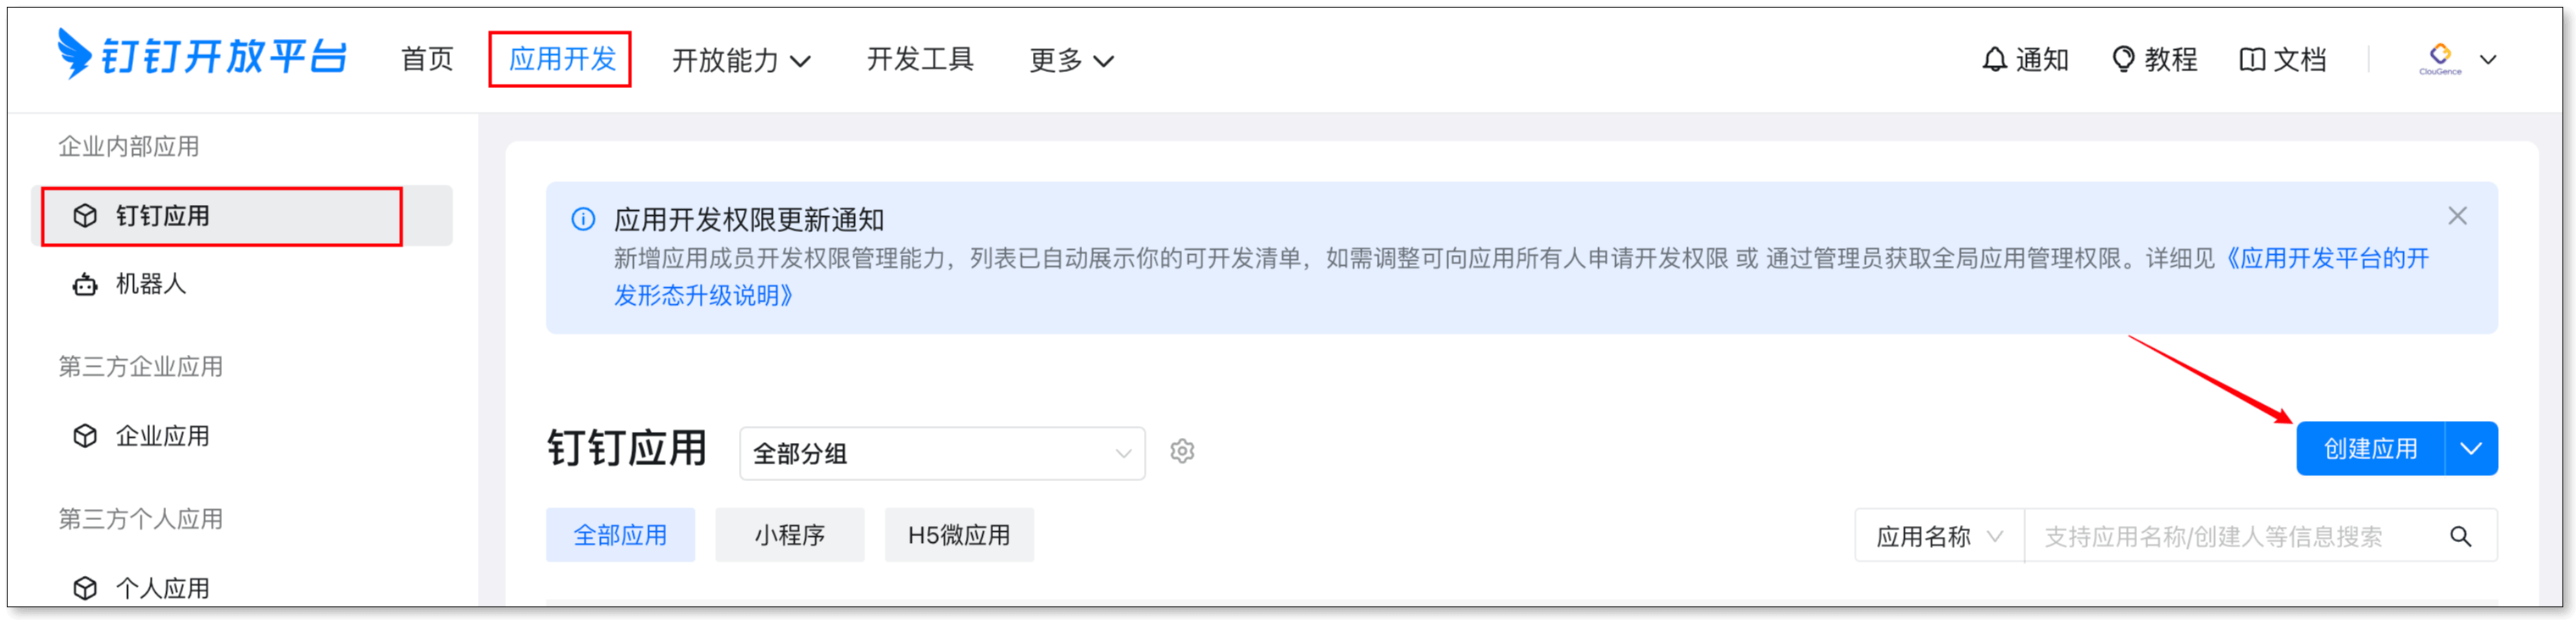
Task: Expand the 开放能力 dropdown menu
Action: pyautogui.click(x=741, y=61)
